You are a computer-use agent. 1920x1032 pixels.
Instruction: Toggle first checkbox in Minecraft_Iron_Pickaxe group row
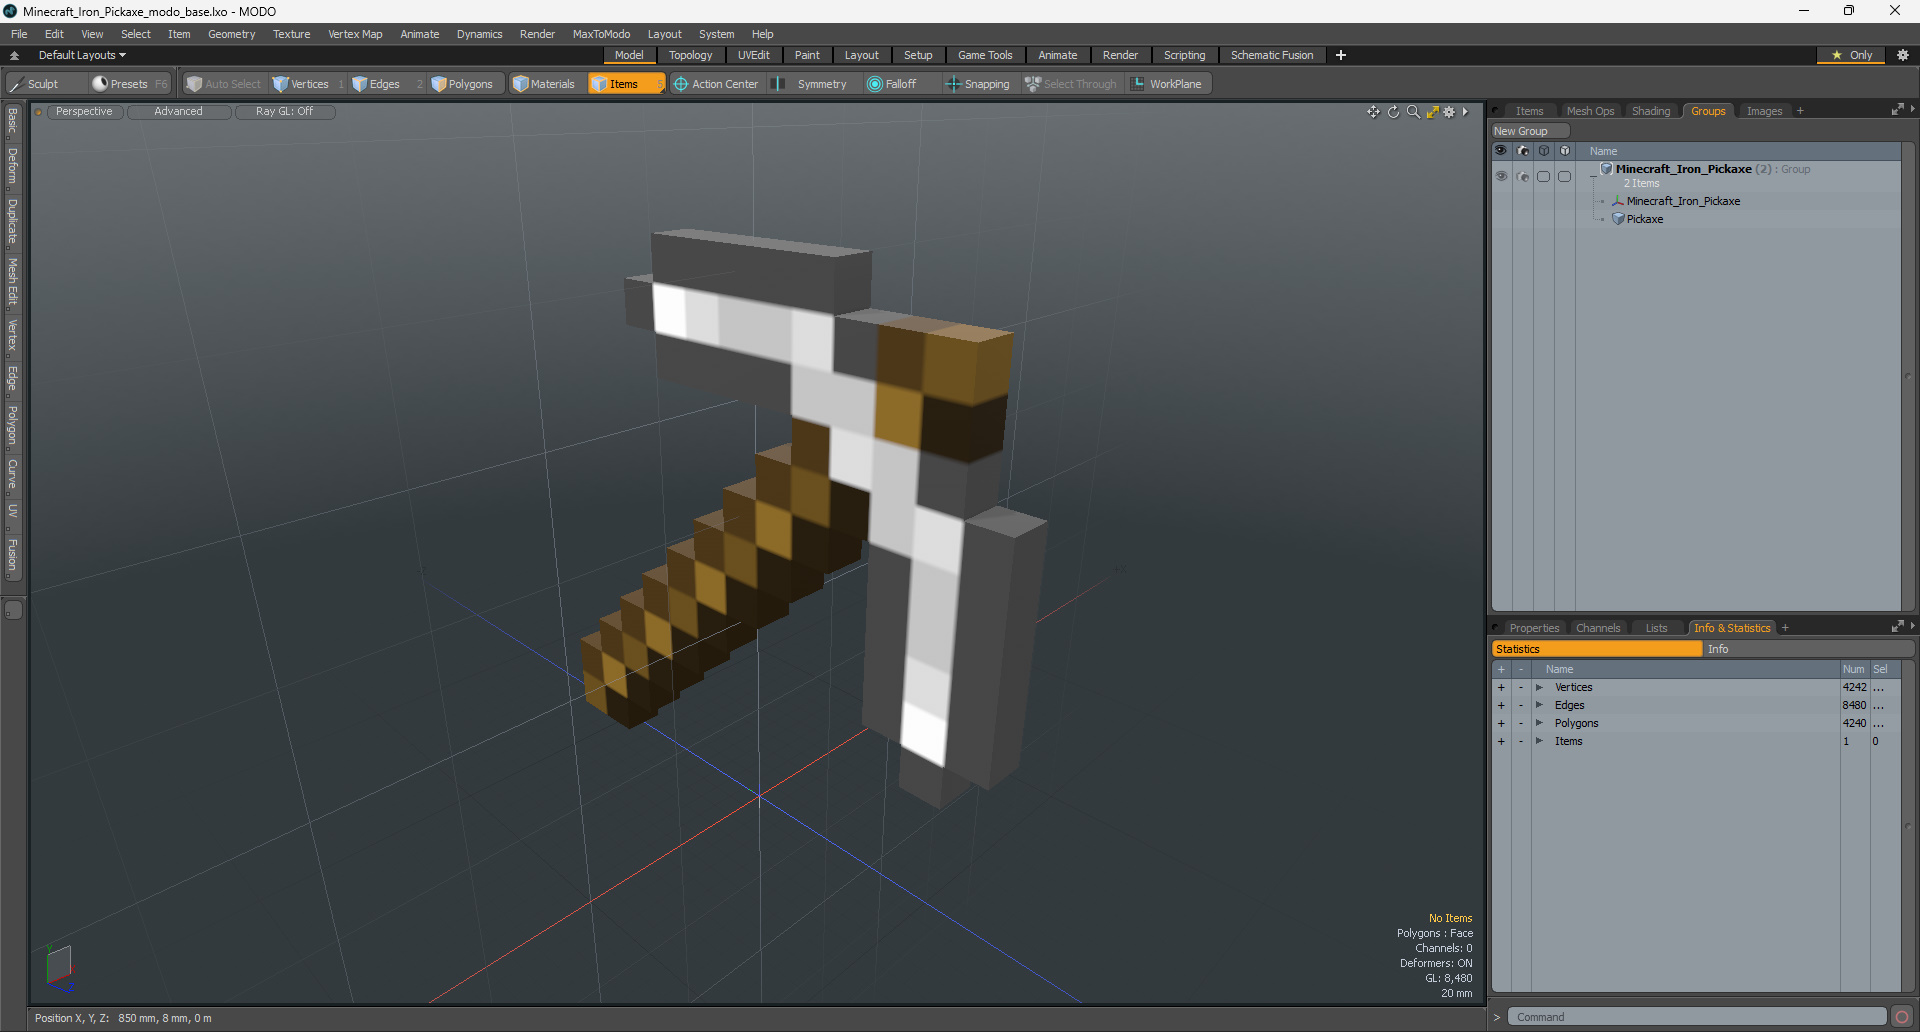[1544, 176]
